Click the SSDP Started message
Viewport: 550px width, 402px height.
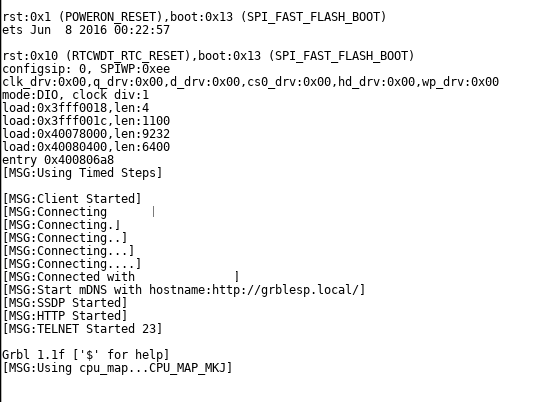65,302
